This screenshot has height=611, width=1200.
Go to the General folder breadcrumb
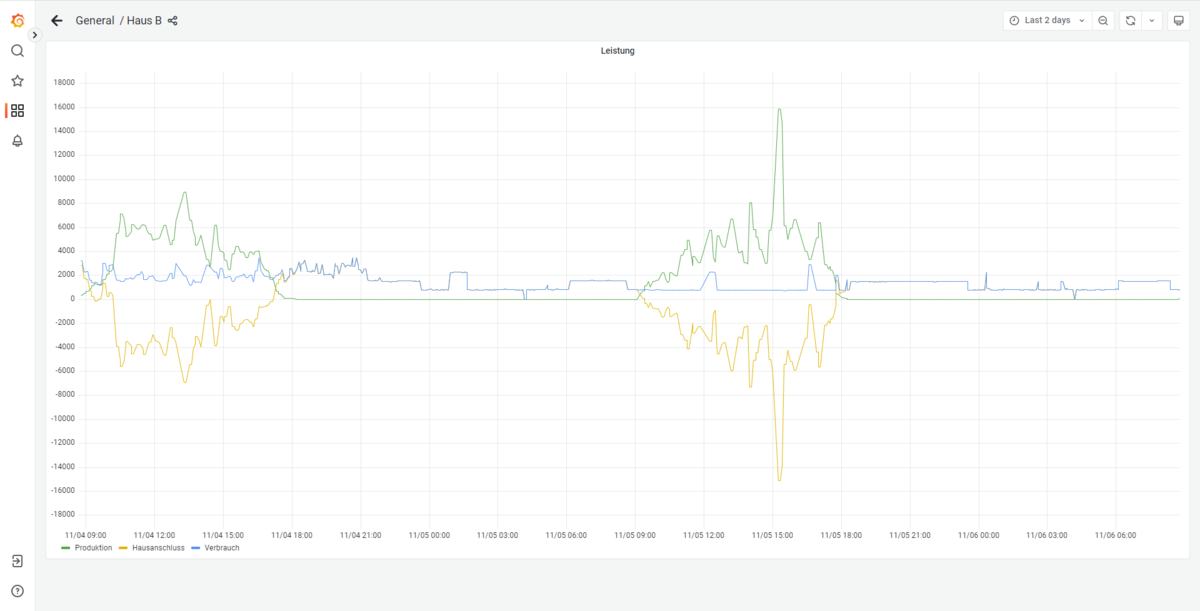95,21
